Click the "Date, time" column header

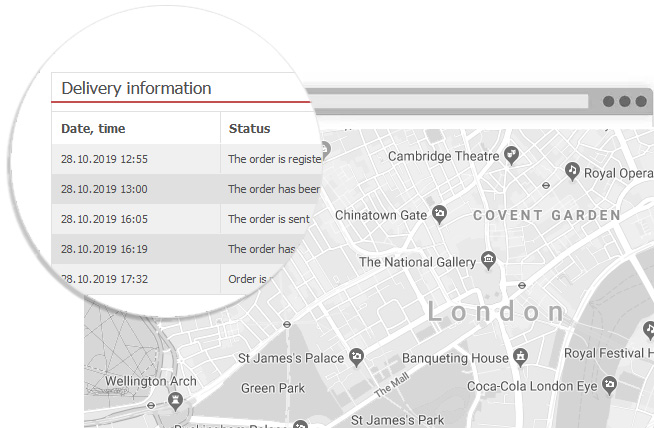tap(93, 129)
